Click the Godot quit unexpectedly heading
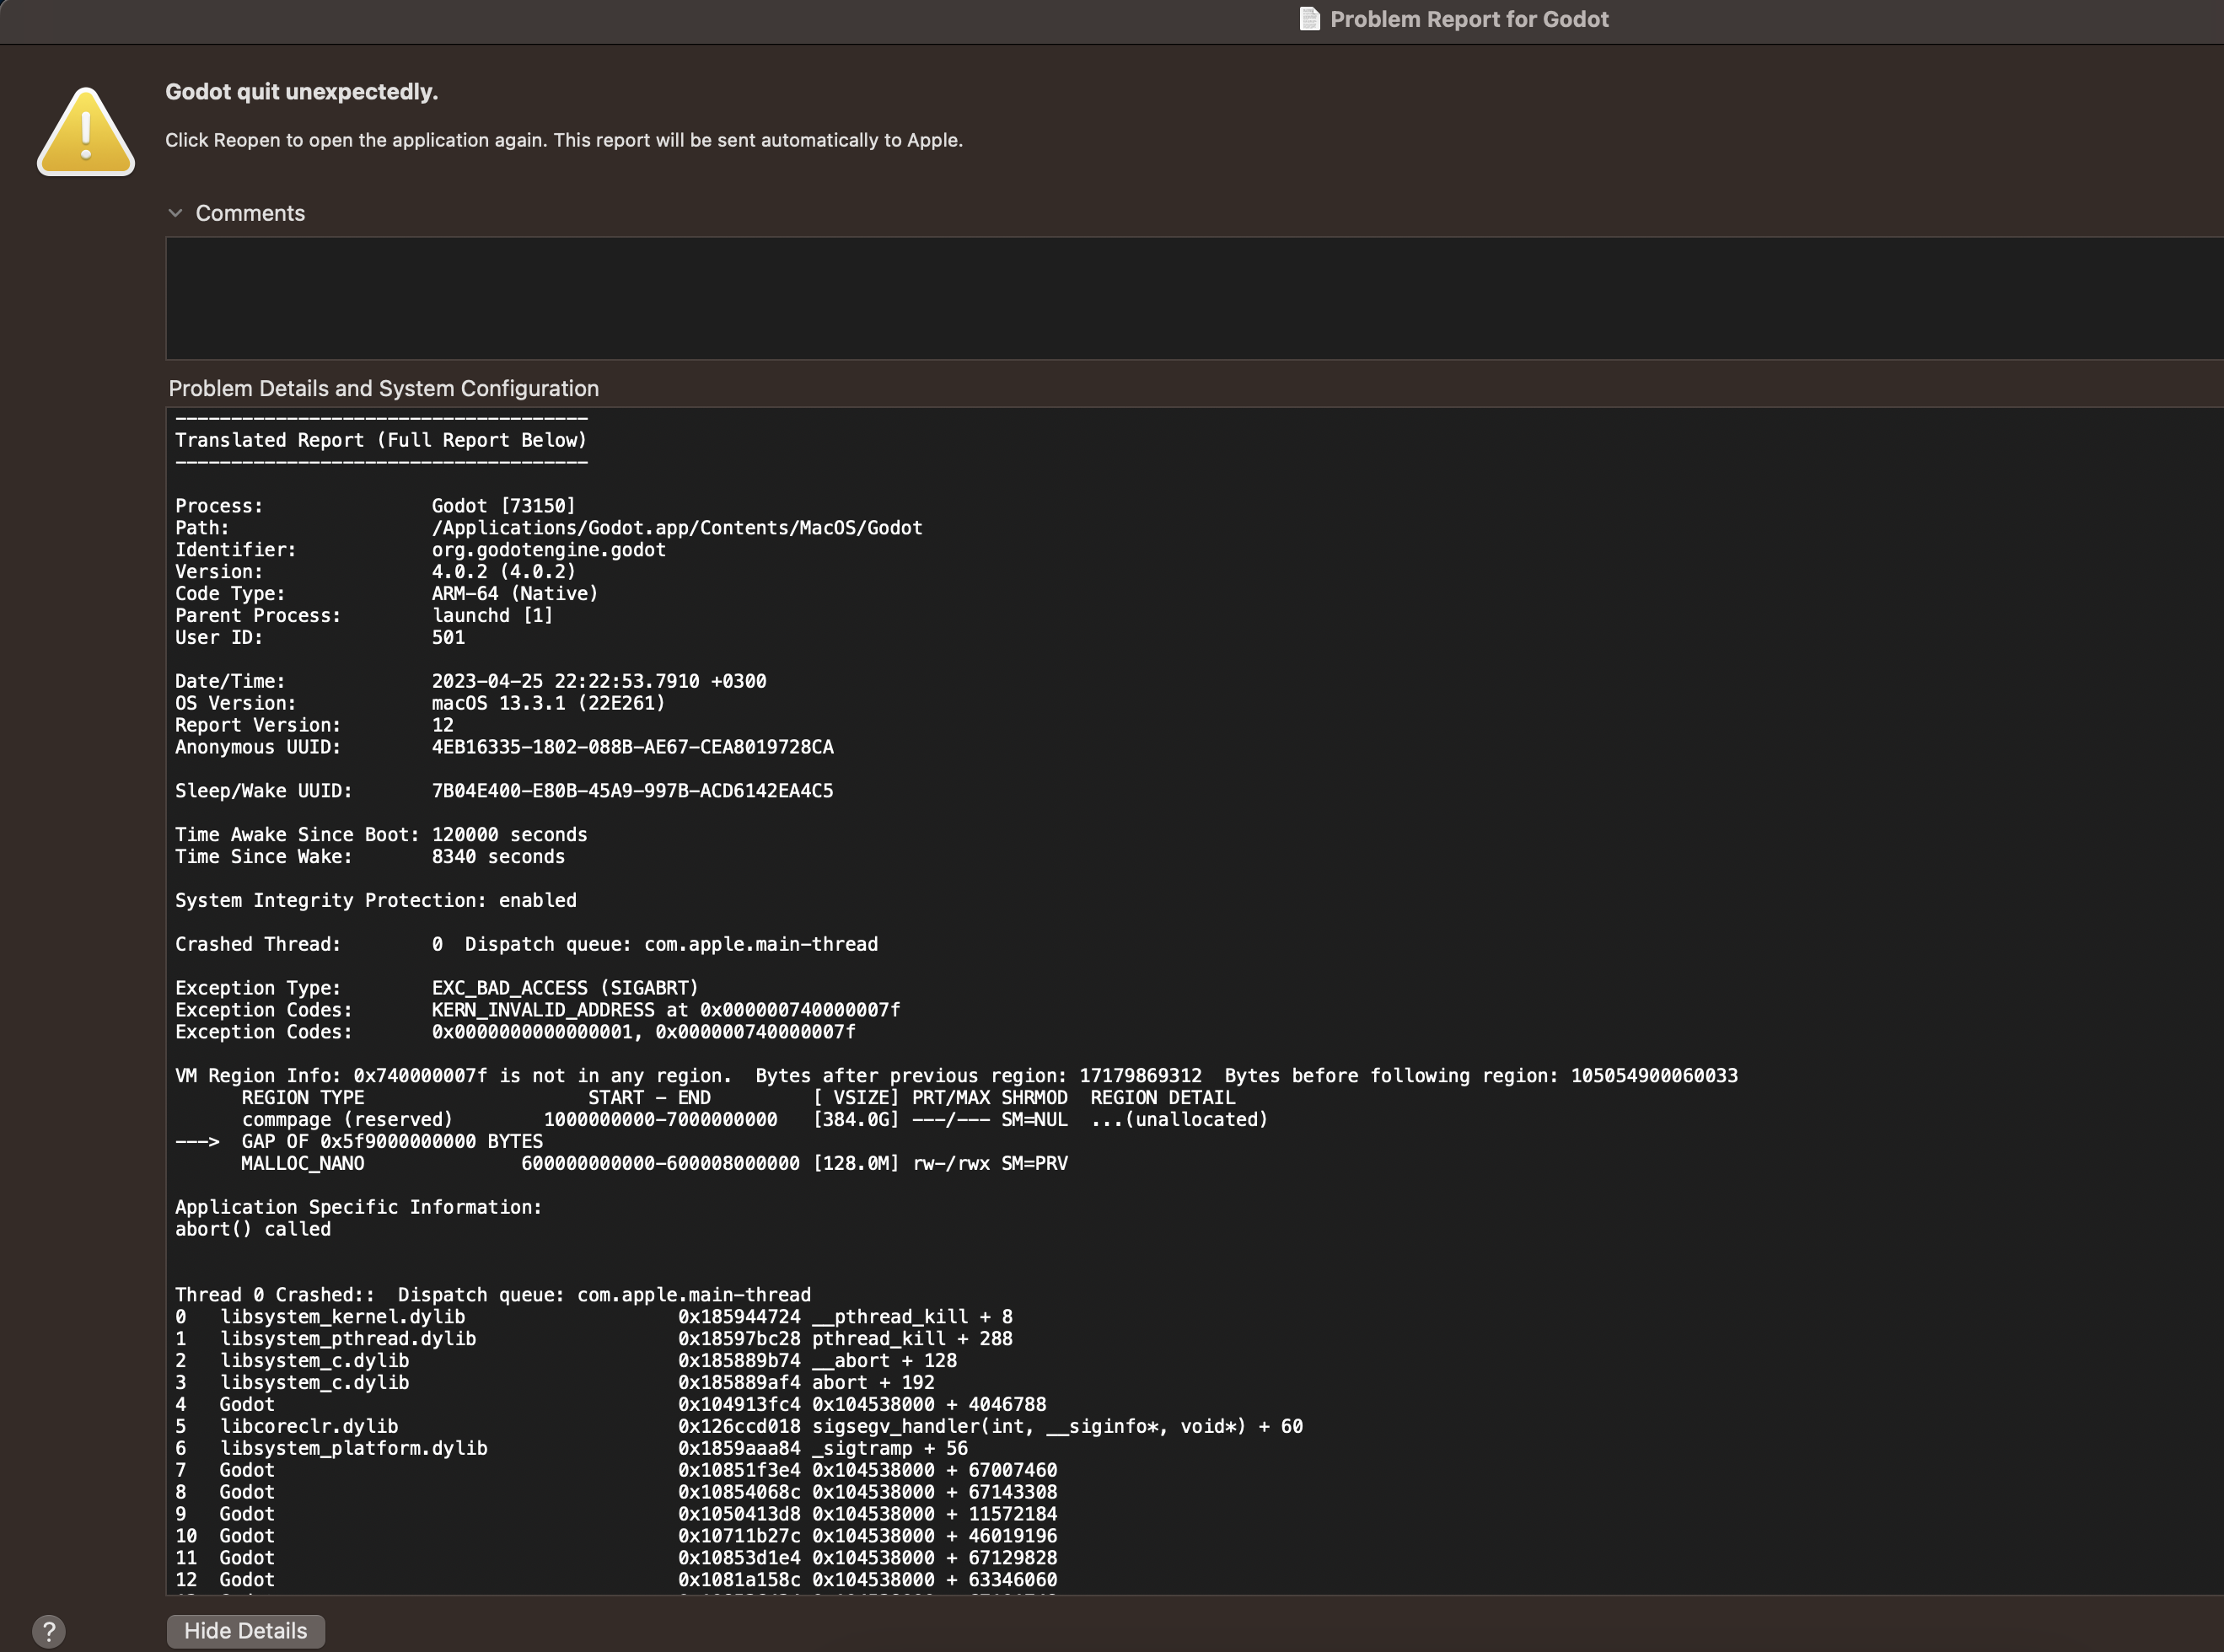 tap(301, 91)
